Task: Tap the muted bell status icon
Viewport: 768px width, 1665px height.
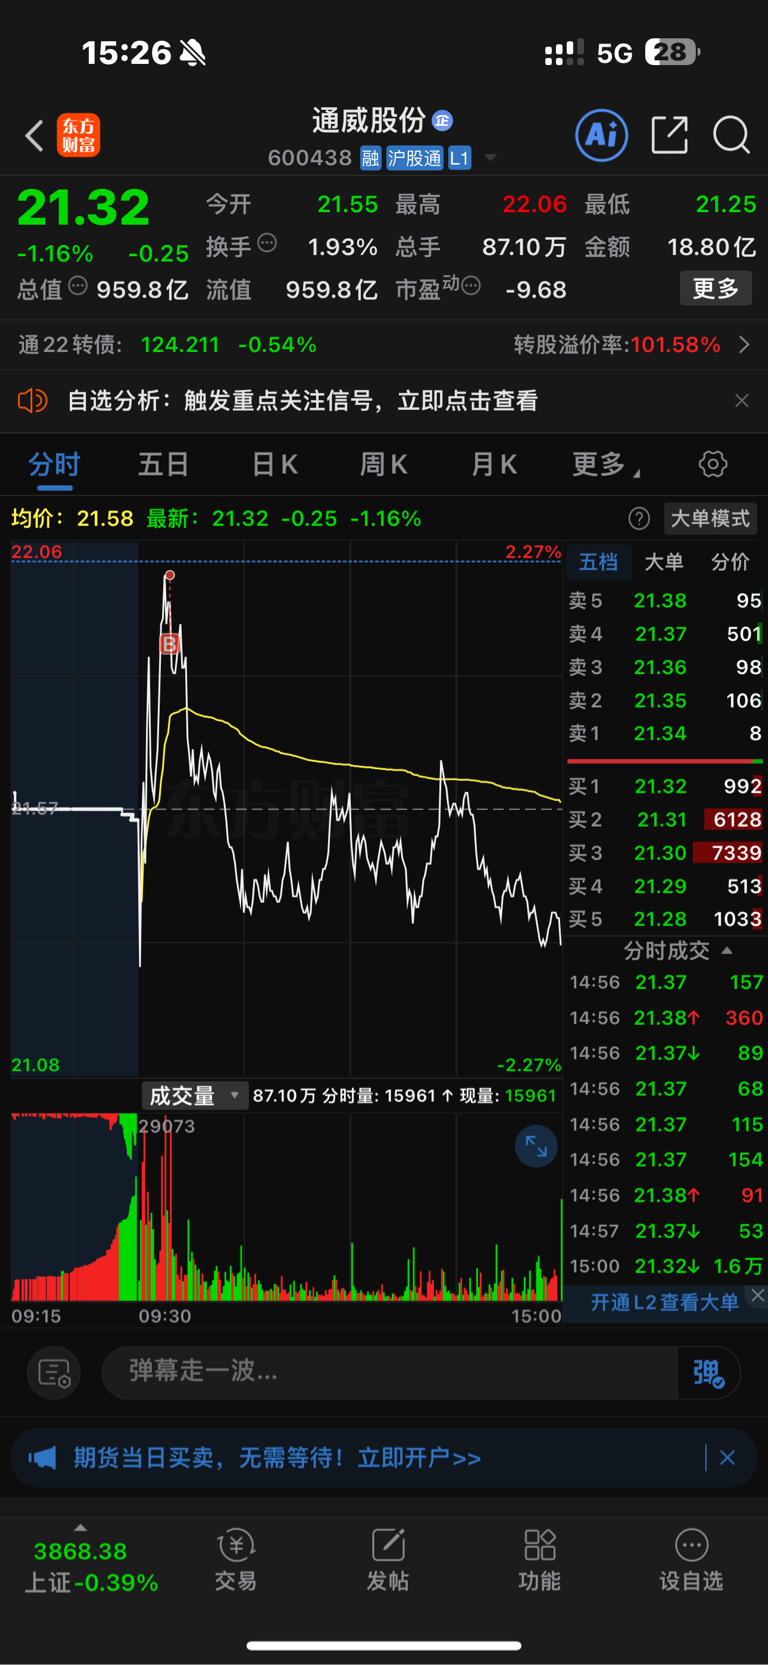Action: pos(192,52)
